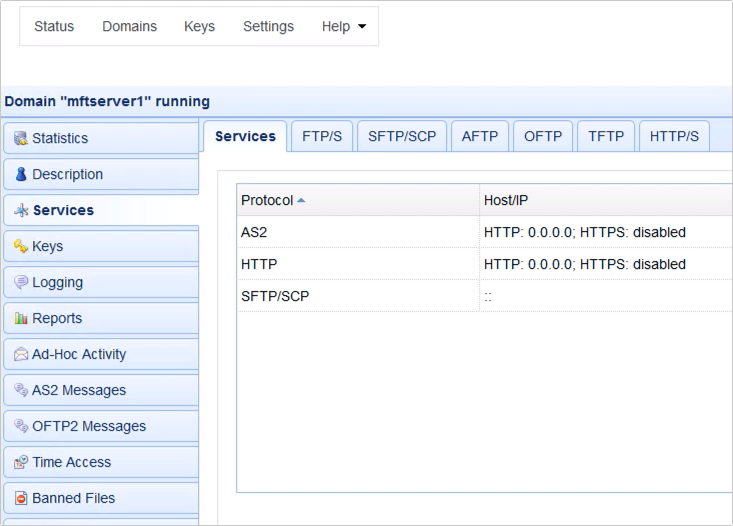733x526 pixels.
Task: Go to the Status menu item
Action: coord(54,27)
